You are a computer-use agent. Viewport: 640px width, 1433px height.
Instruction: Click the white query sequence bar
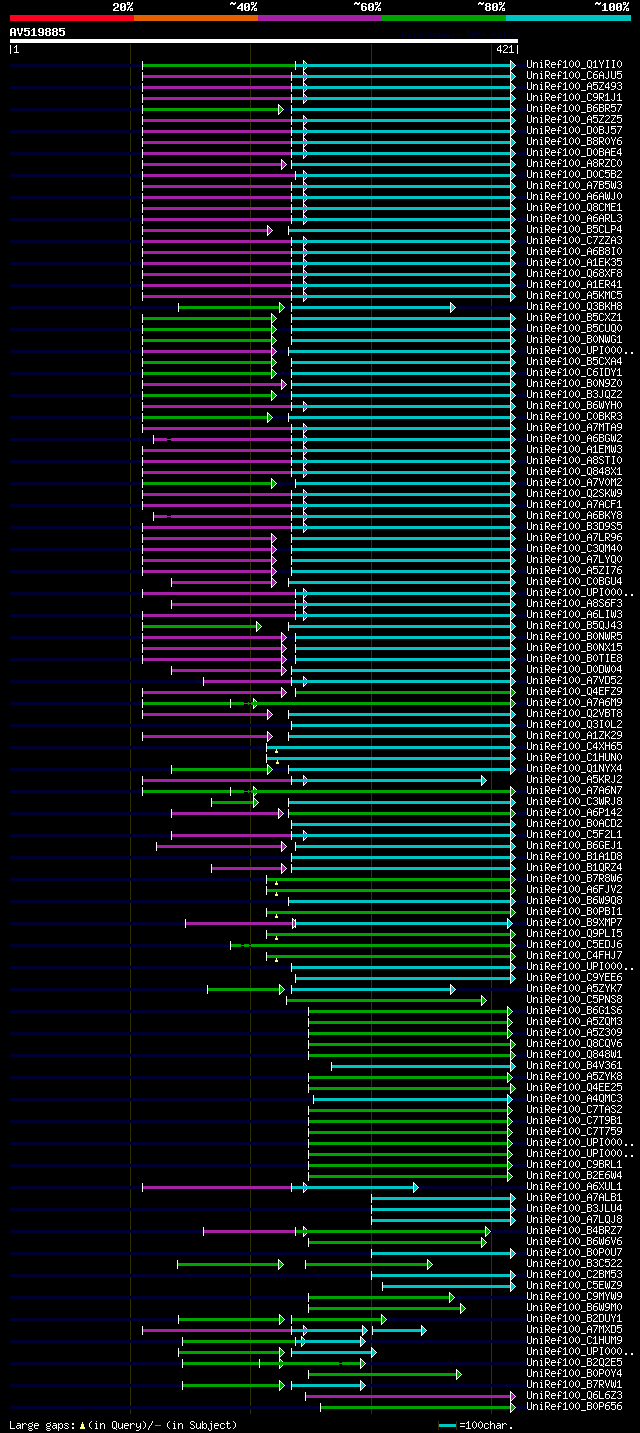pyautogui.click(x=264, y=41)
